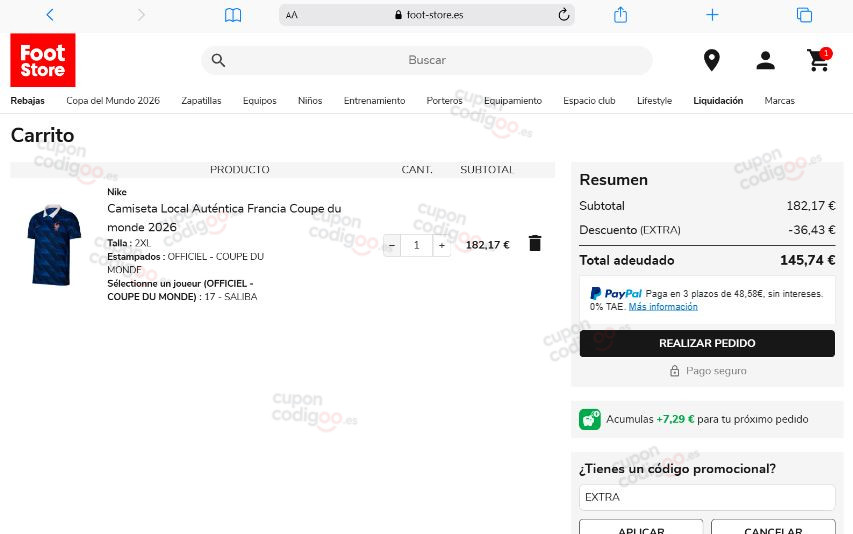Click the Talla : 2XL text
The image size is (853, 534).
point(129,243)
